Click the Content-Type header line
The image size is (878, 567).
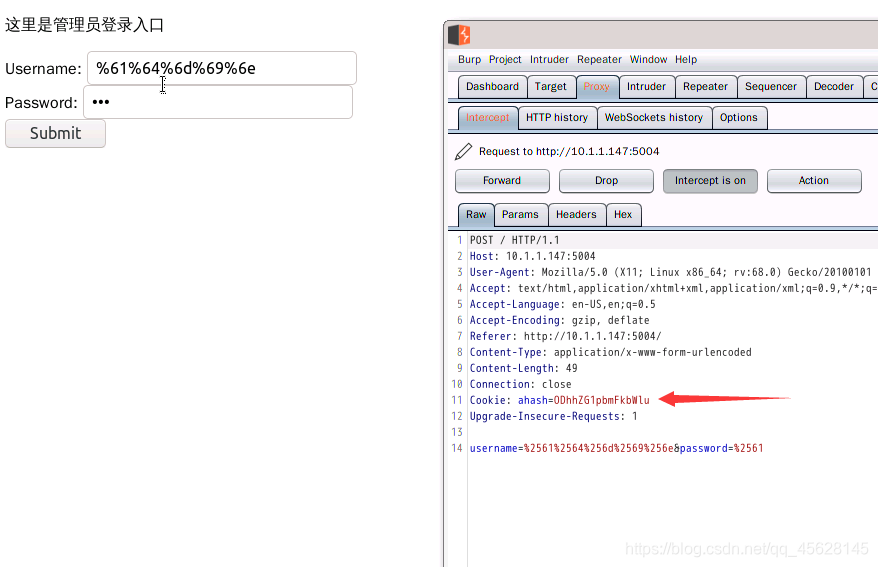point(610,352)
